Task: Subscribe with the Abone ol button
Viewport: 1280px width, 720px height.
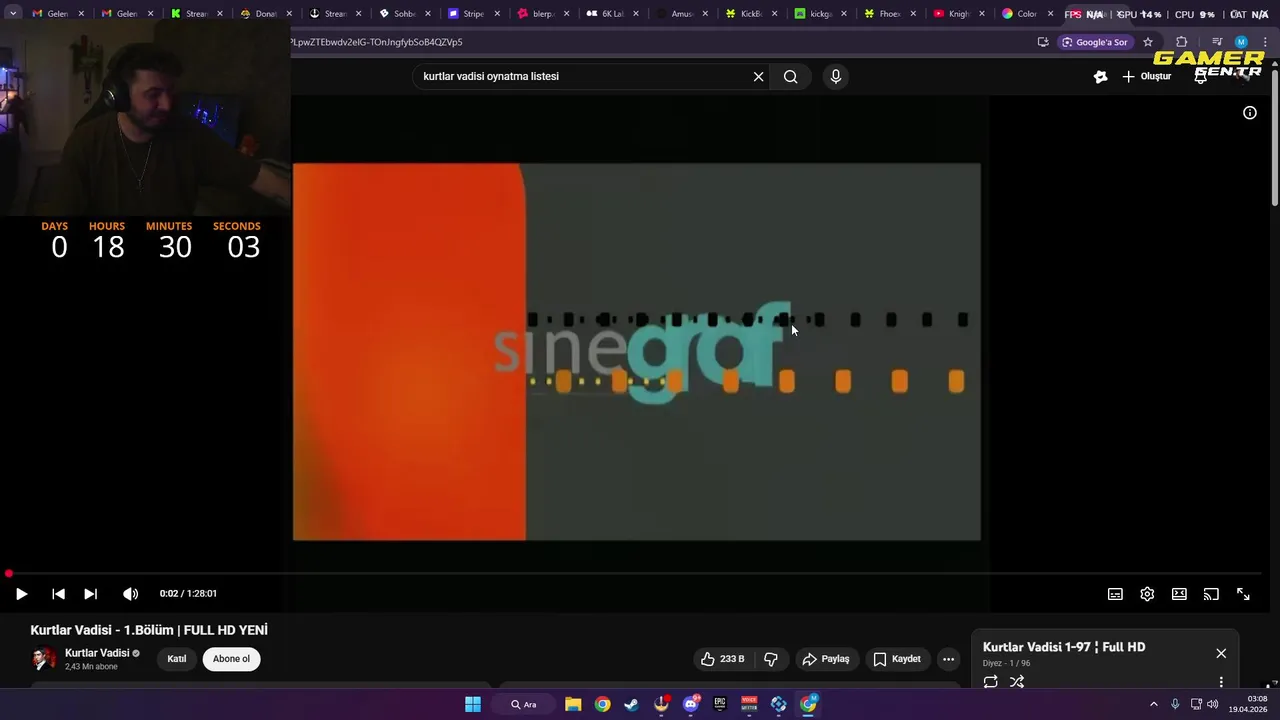Action: pos(231,659)
